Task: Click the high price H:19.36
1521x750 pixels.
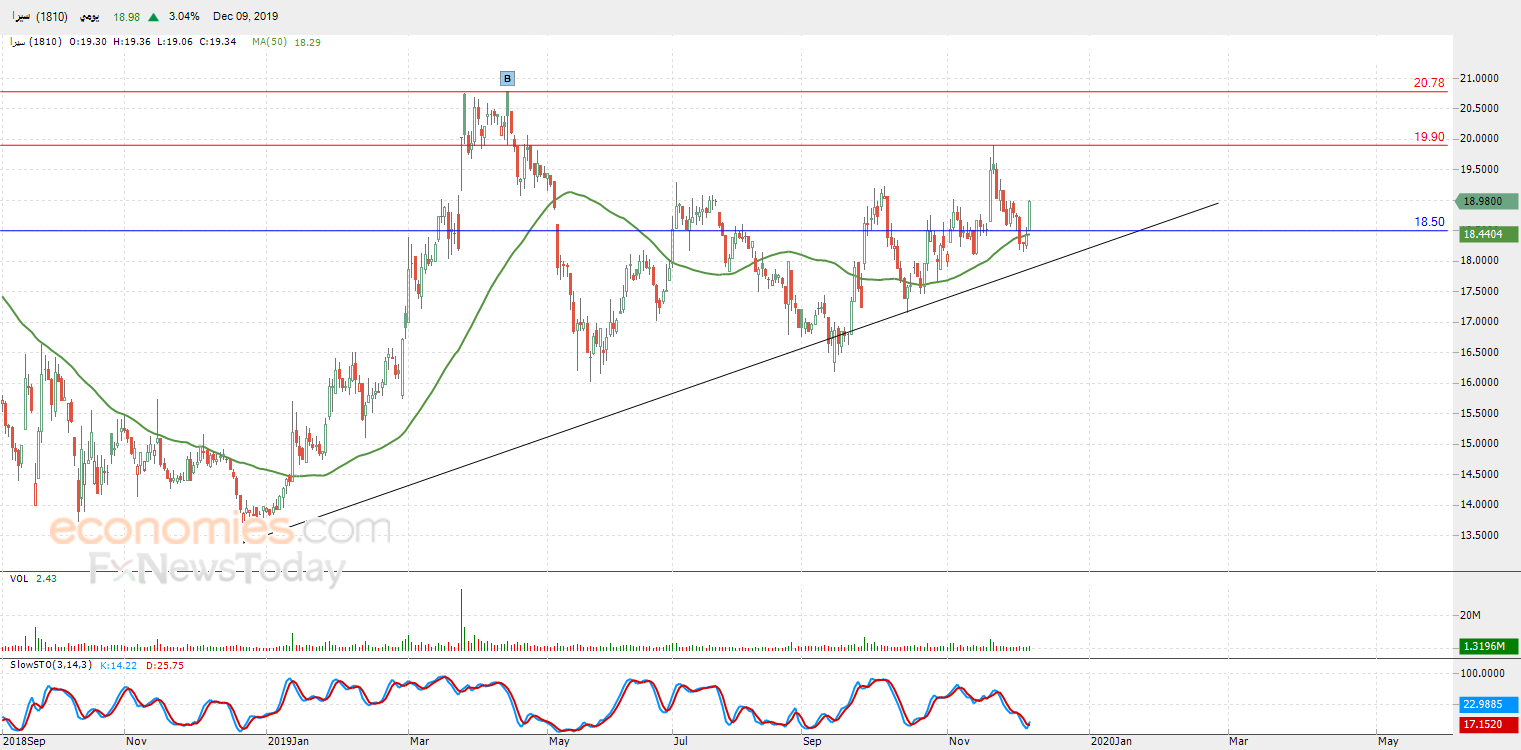Action: [x=131, y=42]
